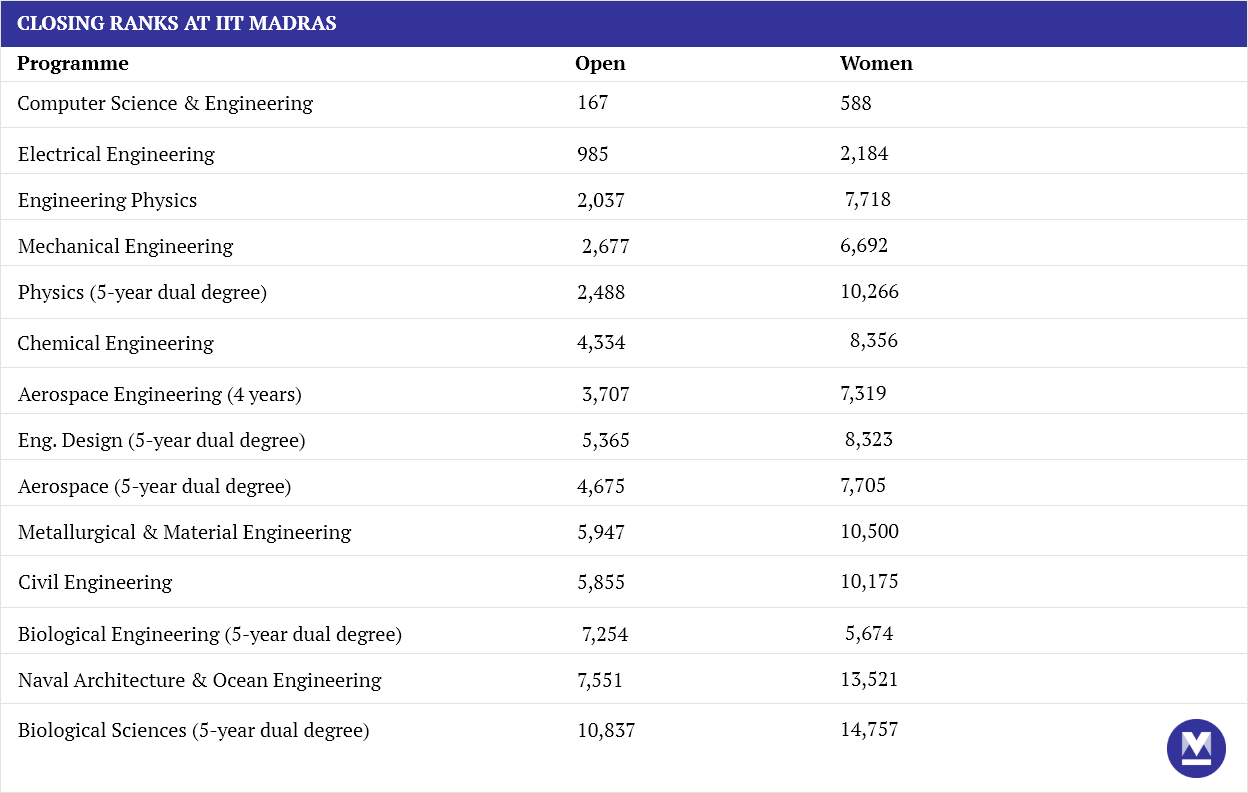Click 'Computer Science & Engineering' programme name
Screen dimensions: 1248x793
coord(165,103)
